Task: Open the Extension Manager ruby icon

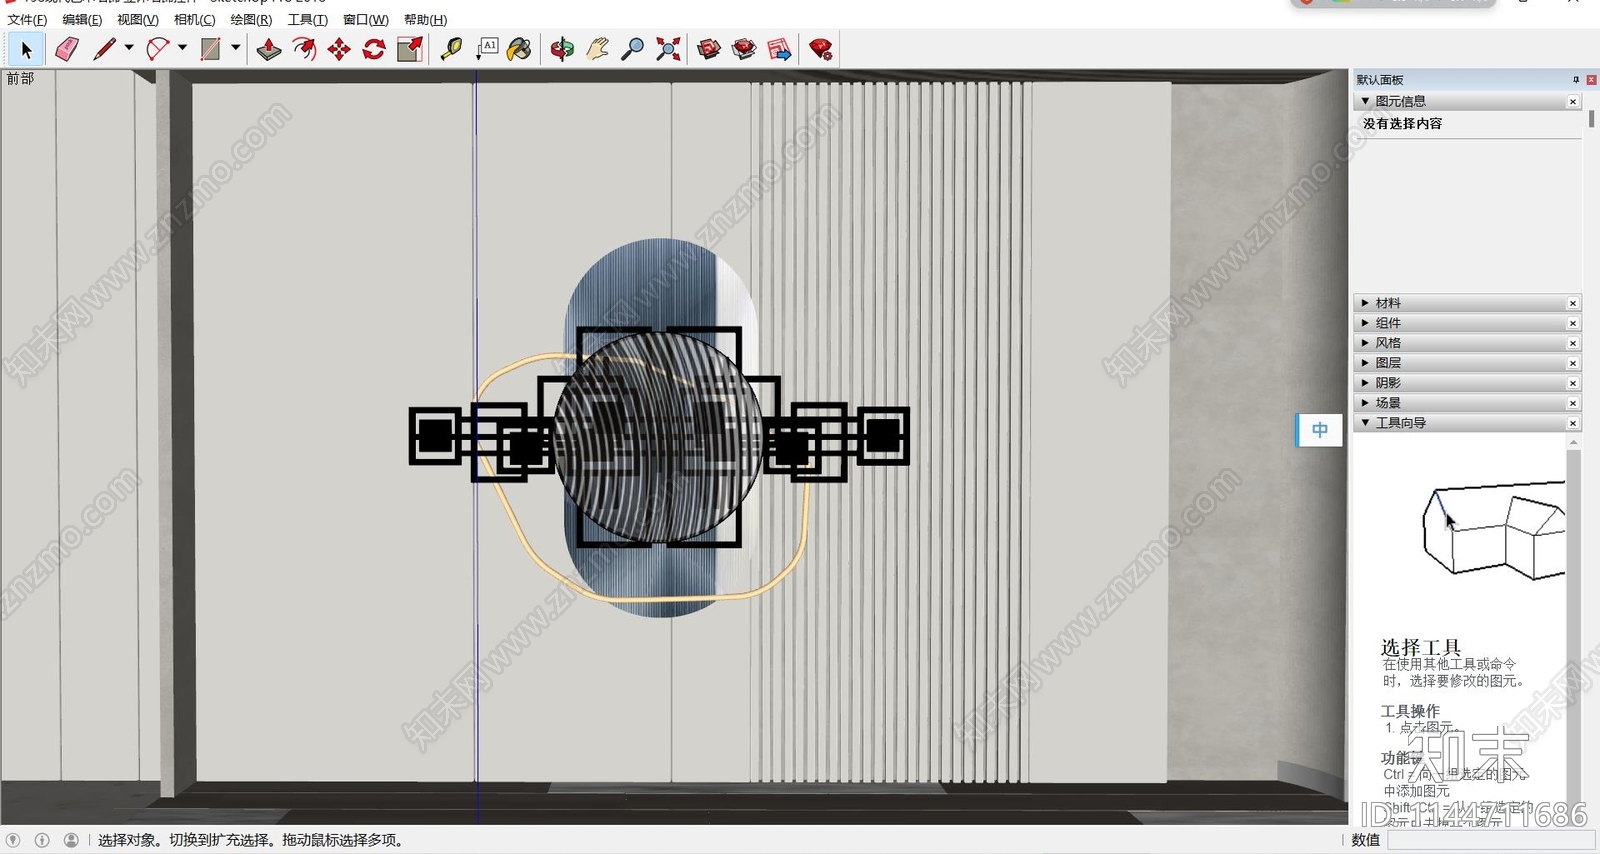Action: click(821, 49)
